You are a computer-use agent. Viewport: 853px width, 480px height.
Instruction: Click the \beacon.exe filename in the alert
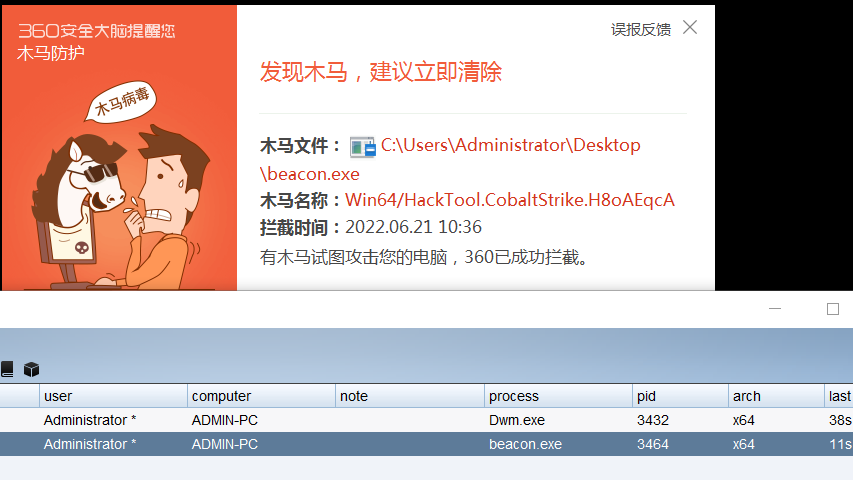coord(310,174)
